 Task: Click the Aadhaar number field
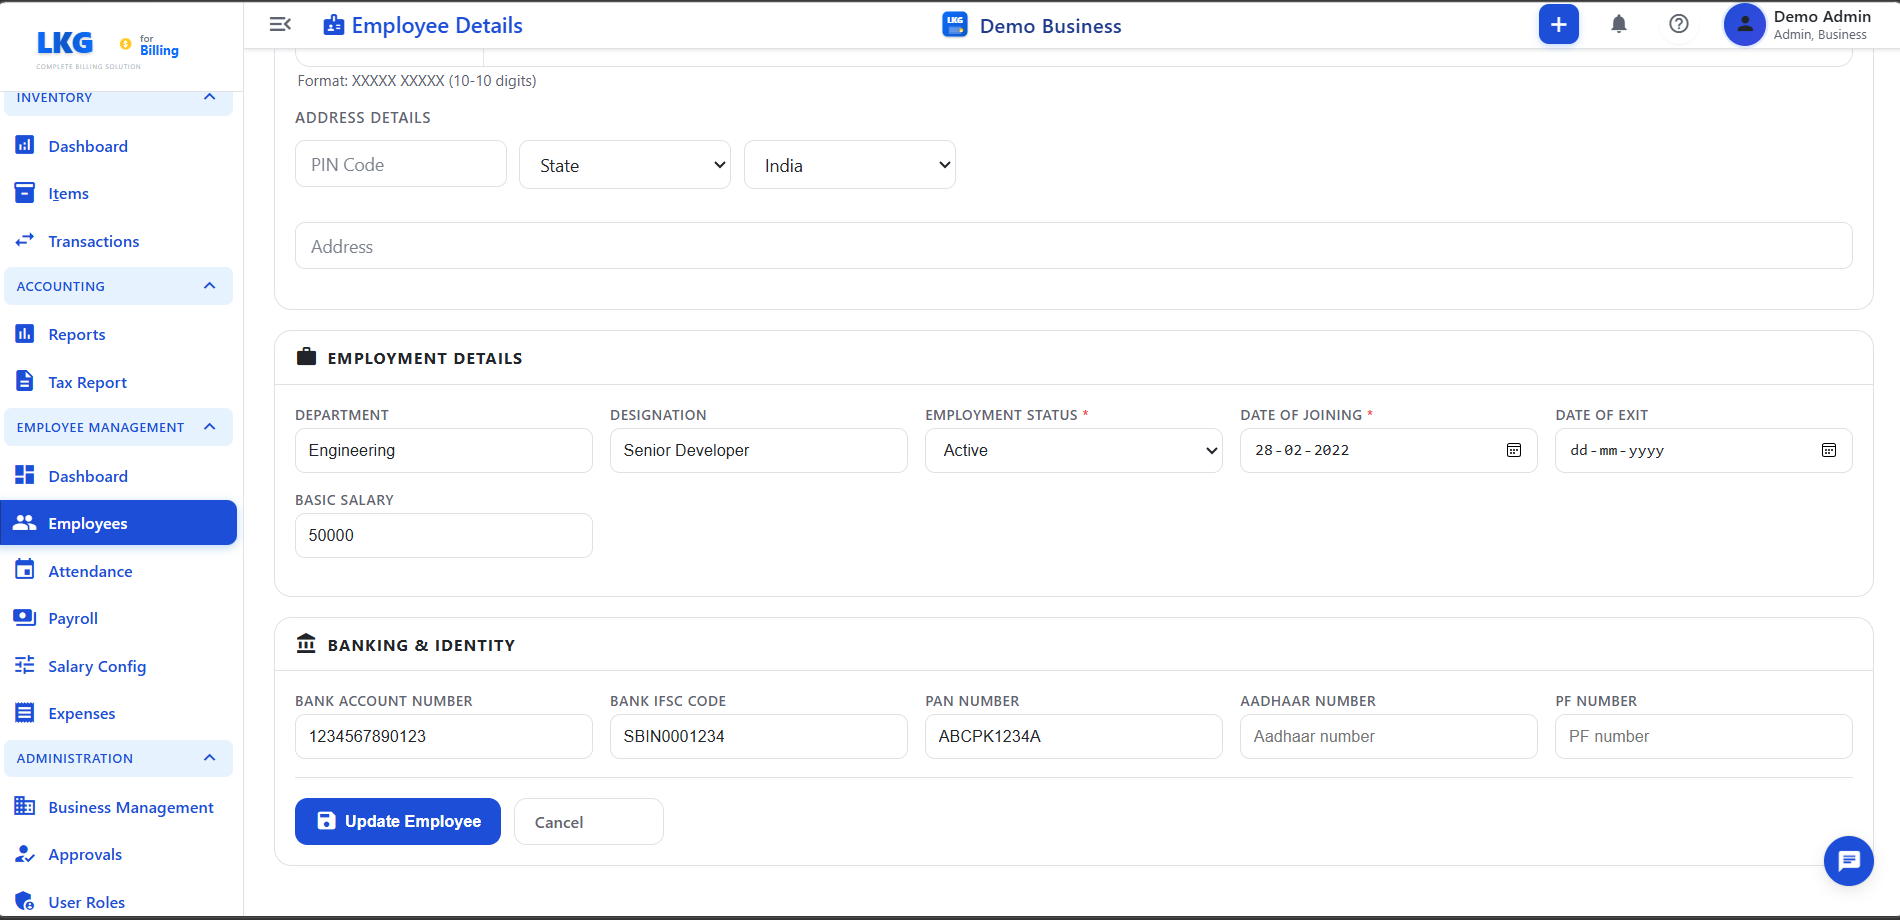[x=1389, y=736]
